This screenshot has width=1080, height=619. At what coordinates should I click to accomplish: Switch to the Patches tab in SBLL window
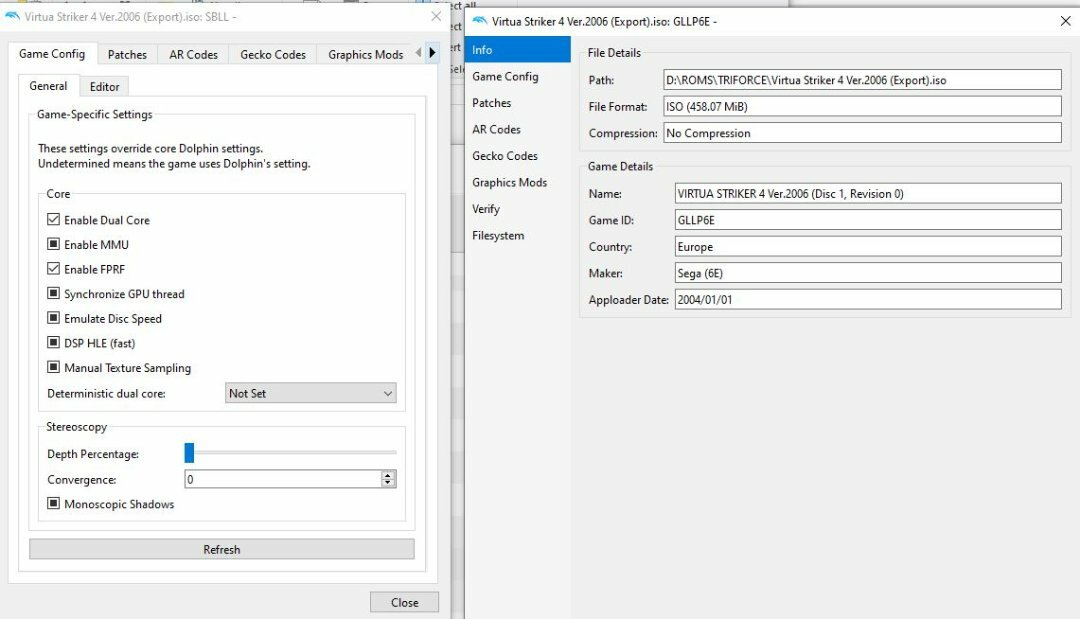pos(127,54)
